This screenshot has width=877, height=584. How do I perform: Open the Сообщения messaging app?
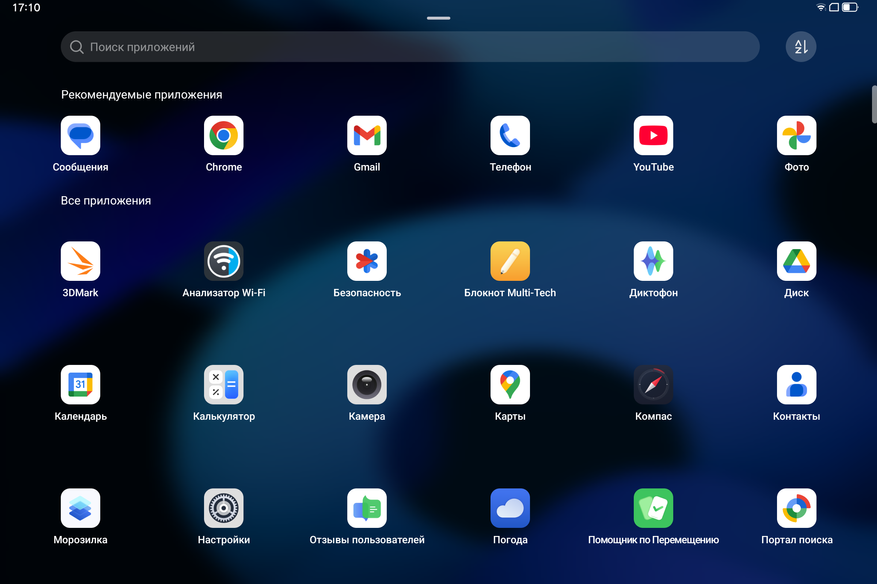[81, 135]
